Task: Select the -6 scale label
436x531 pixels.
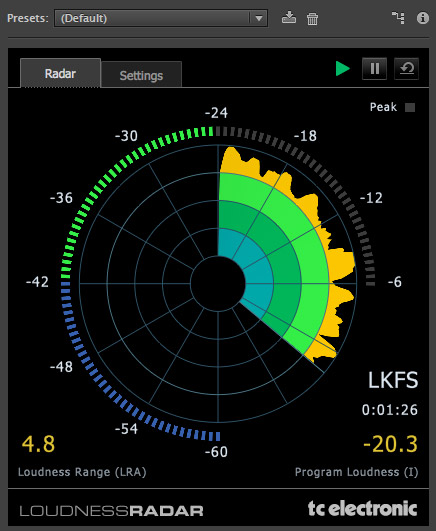Action: (x=395, y=282)
